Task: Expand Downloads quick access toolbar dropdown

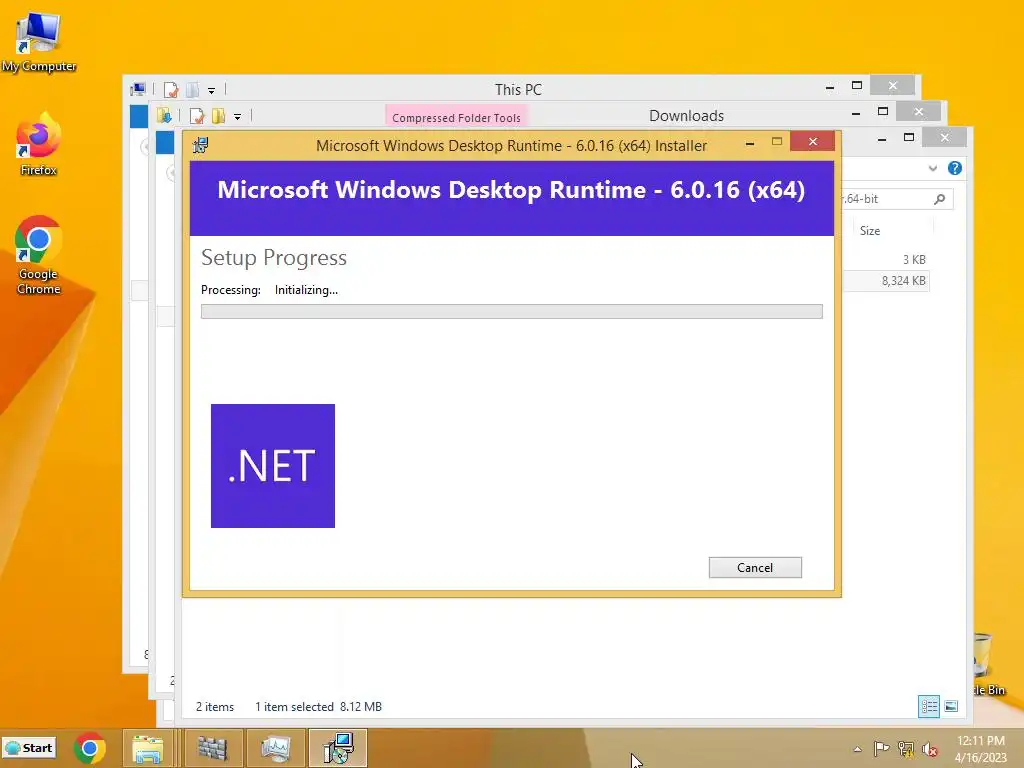Action: click(x=238, y=116)
